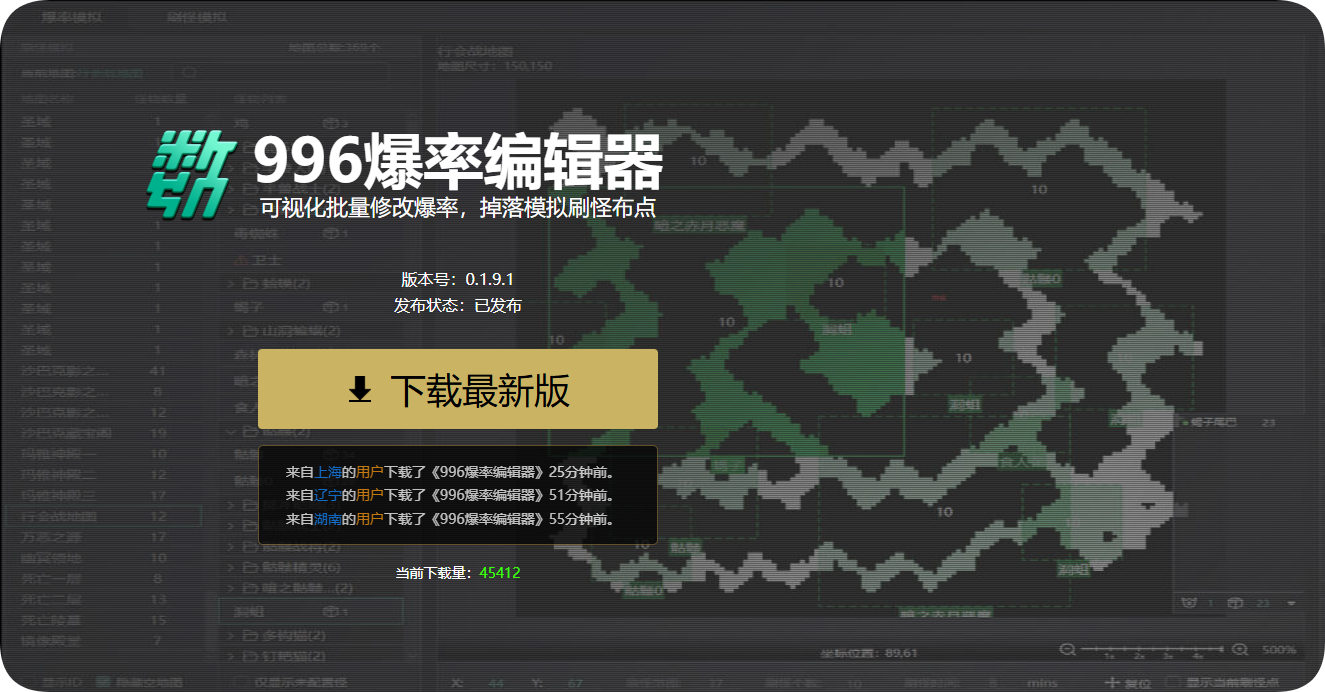Open the 上海 link in download log
Screen dimensions: 1325x692
[328, 471]
